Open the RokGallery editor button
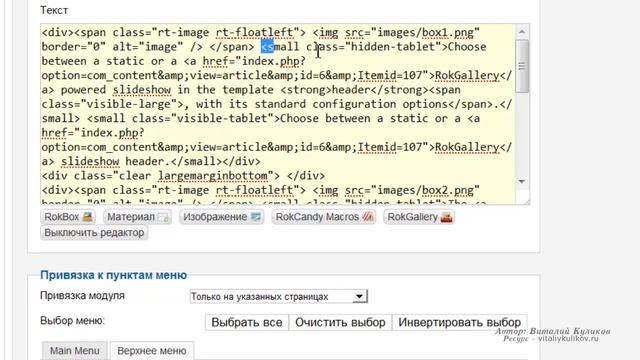Viewport: 640px width, 360px height. click(419, 217)
